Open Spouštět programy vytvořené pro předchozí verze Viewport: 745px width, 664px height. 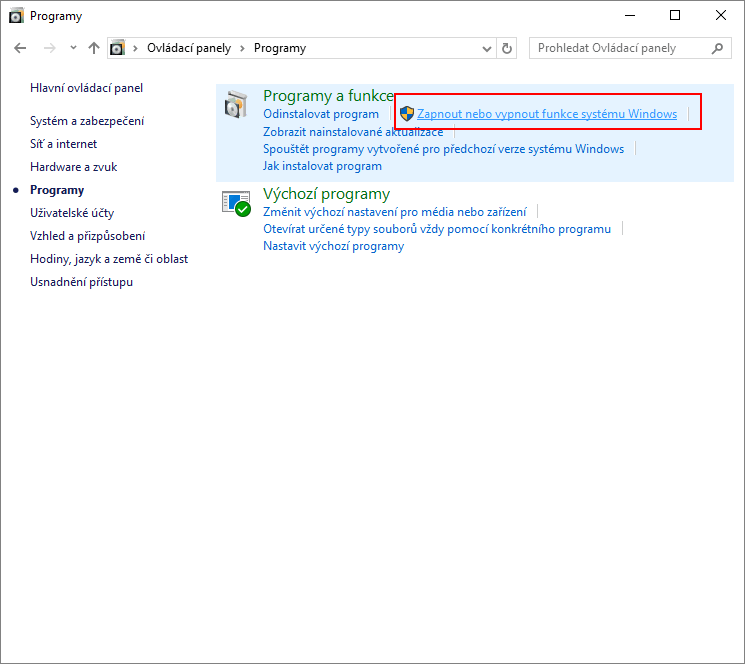pos(444,149)
